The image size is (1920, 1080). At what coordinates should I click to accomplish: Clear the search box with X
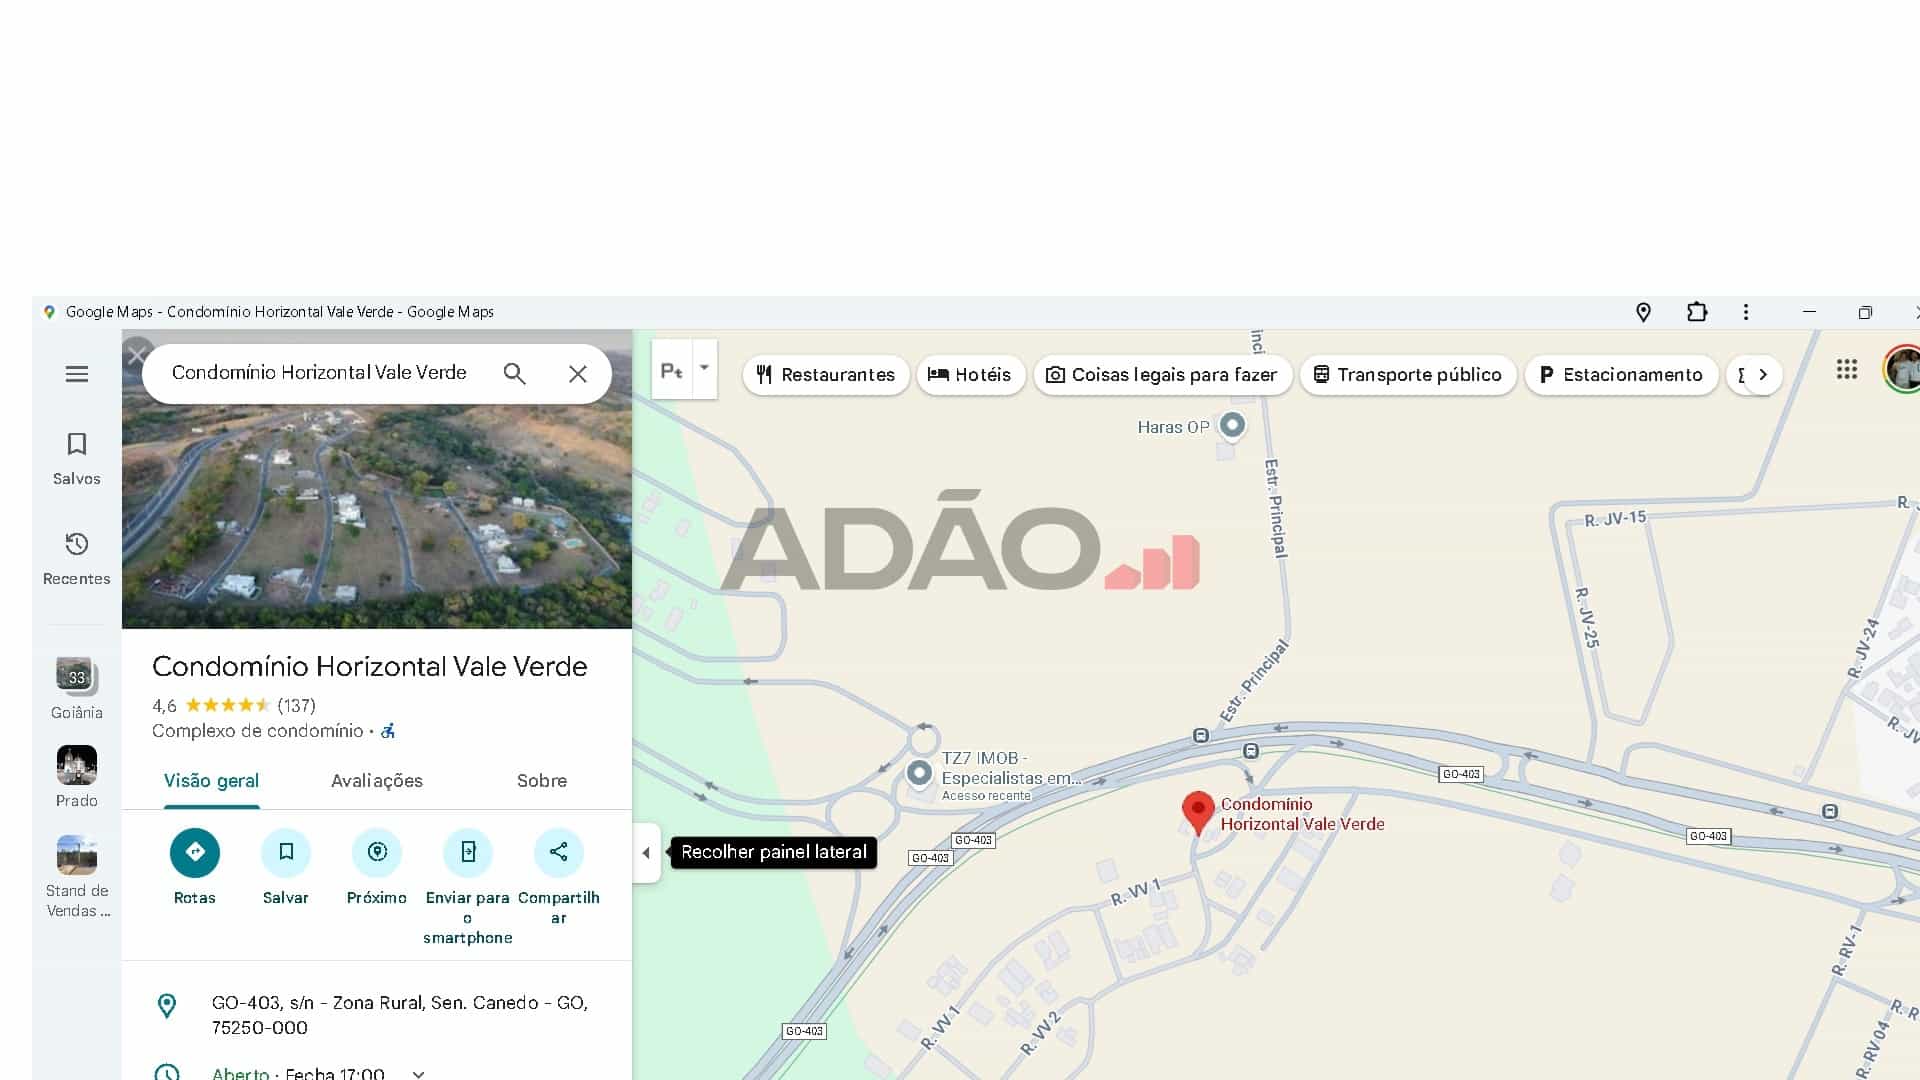click(x=577, y=374)
